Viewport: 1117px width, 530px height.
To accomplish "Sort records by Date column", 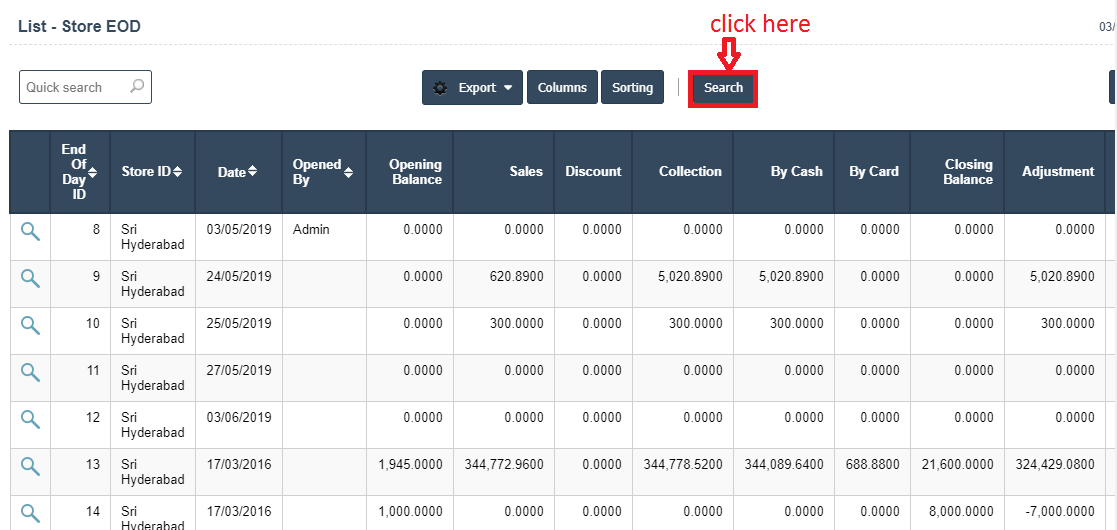I will pyautogui.click(x=237, y=172).
